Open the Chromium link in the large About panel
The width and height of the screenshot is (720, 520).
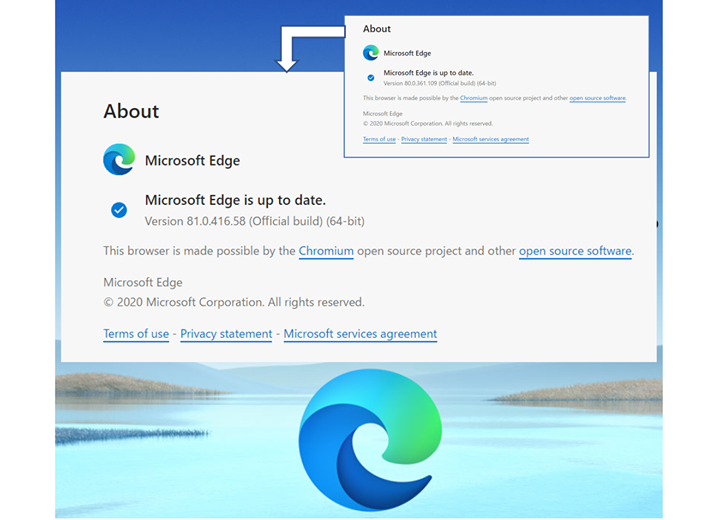[x=326, y=251]
